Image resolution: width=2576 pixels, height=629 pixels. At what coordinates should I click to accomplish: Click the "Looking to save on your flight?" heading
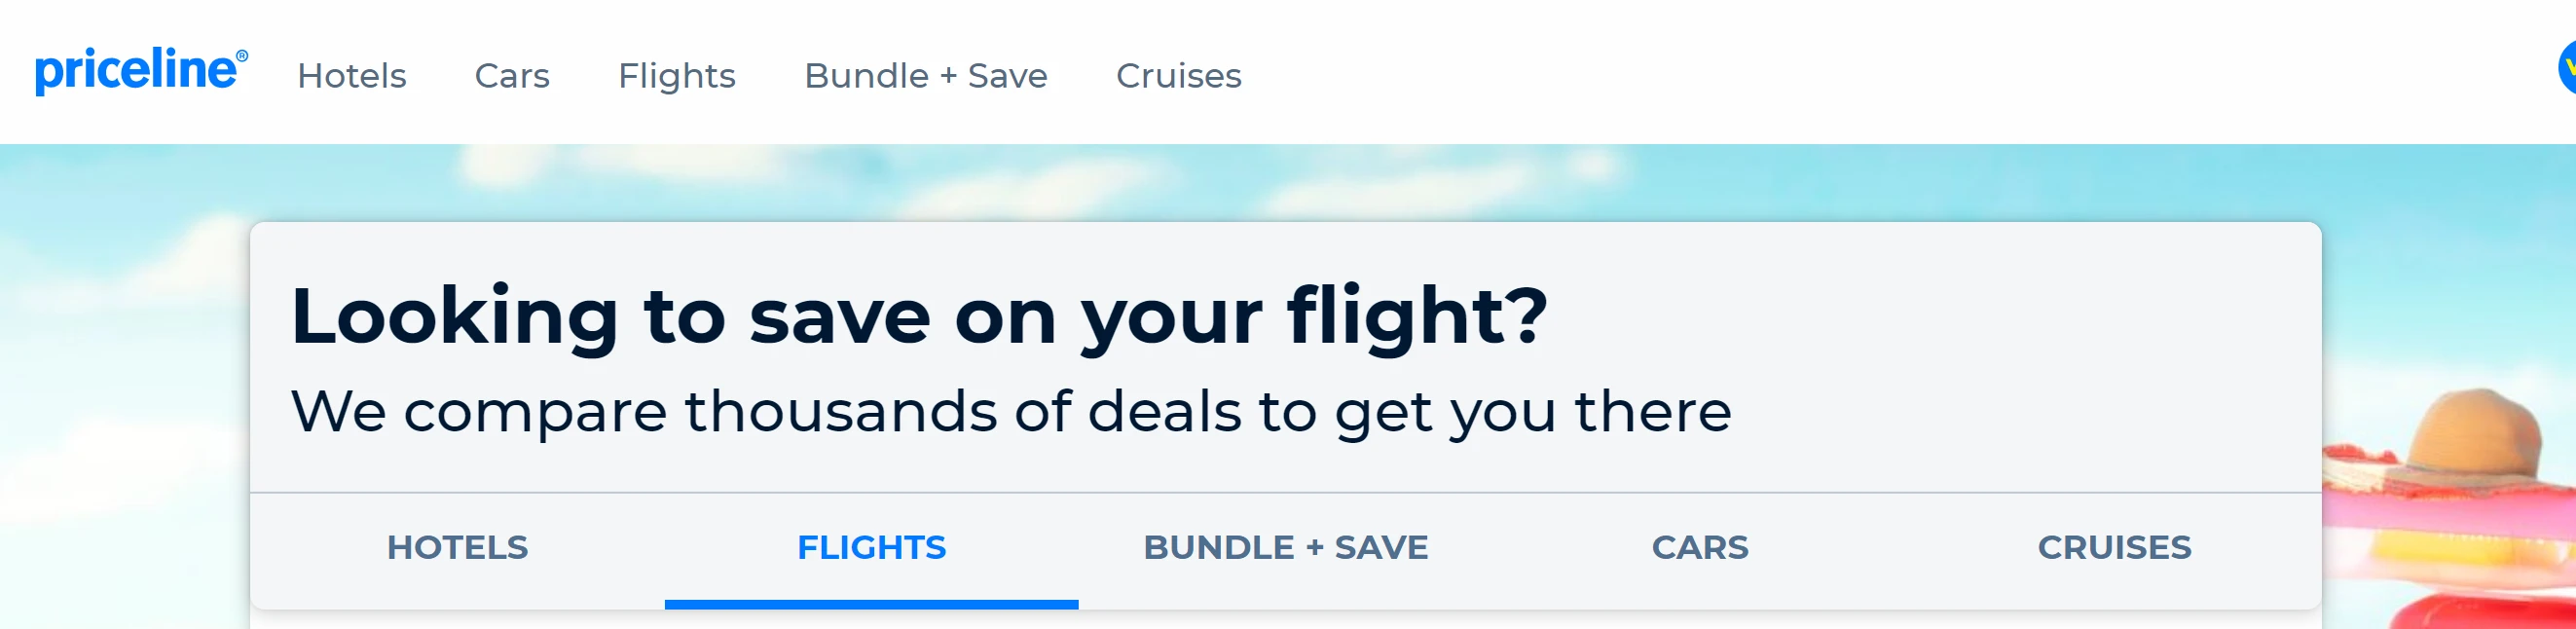coord(918,316)
